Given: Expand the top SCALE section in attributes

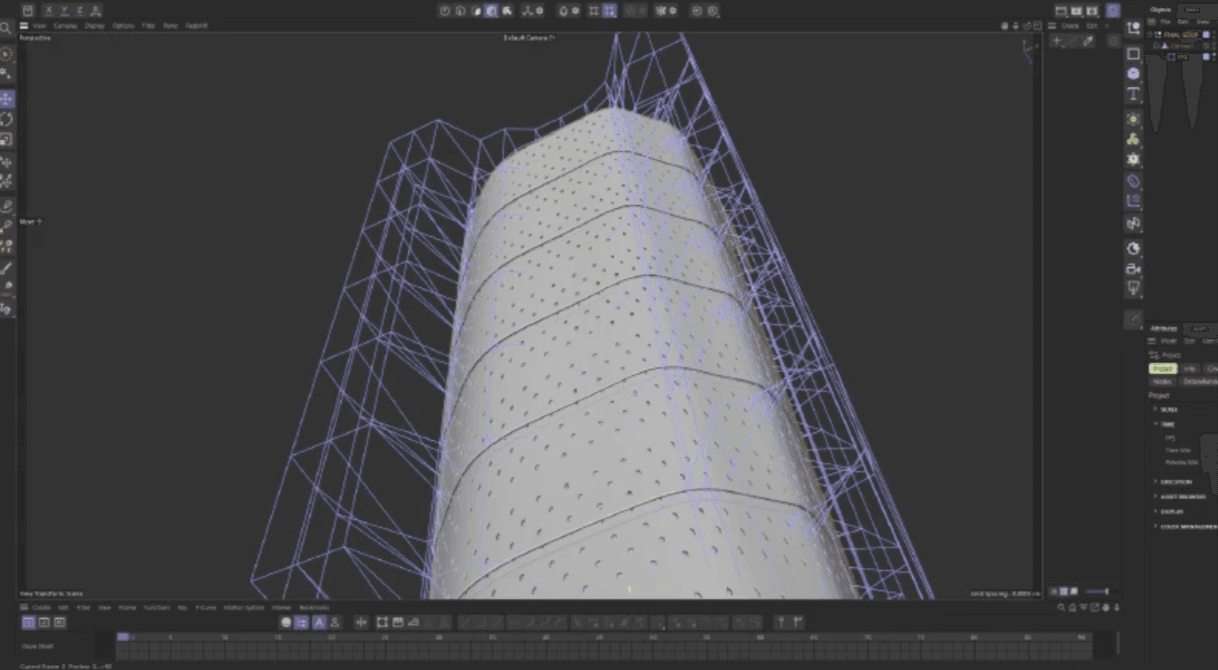Looking at the screenshot, I should pos(1168,409).
